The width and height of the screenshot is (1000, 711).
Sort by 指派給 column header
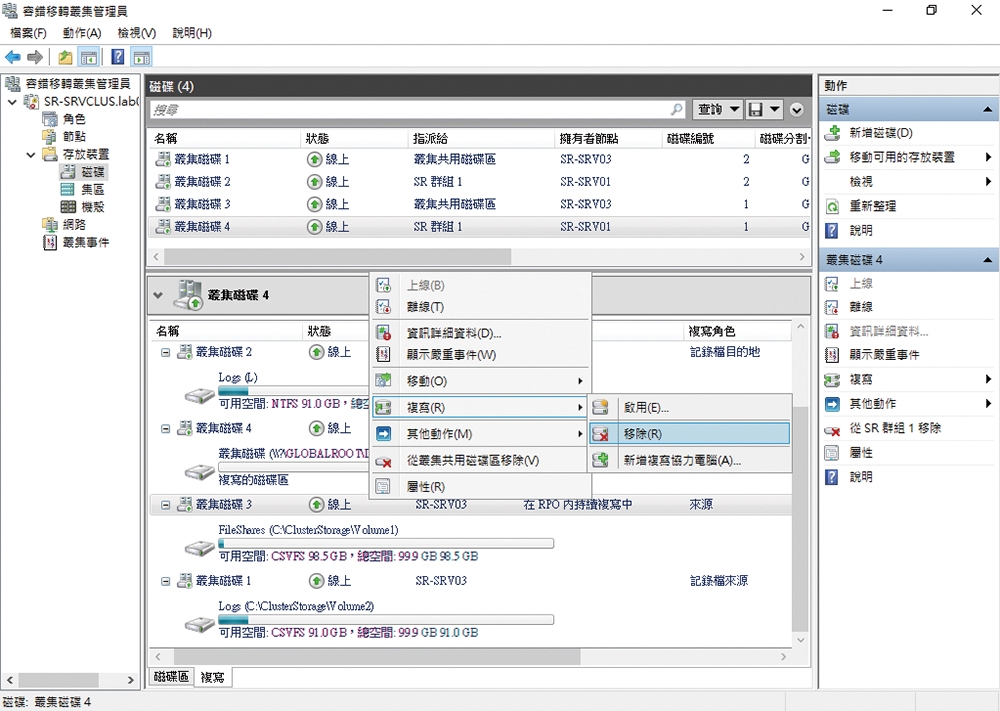tap(482, 138)
